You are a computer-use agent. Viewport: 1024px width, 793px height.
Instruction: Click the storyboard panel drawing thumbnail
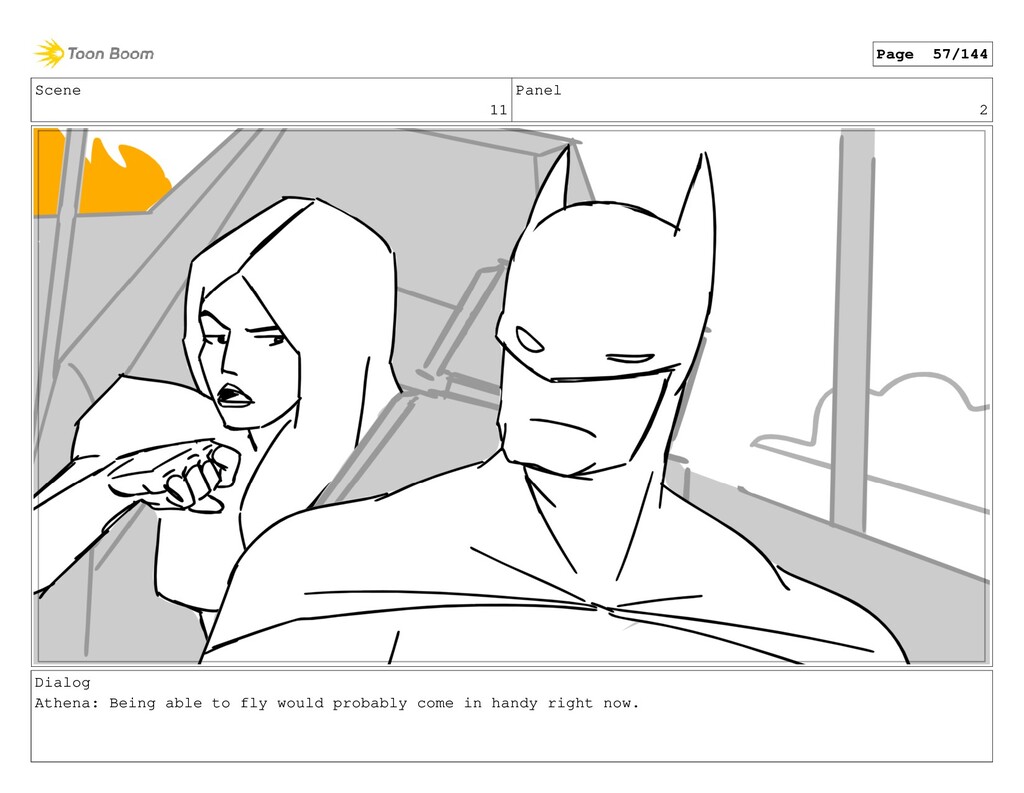click(x=511, y=396)
